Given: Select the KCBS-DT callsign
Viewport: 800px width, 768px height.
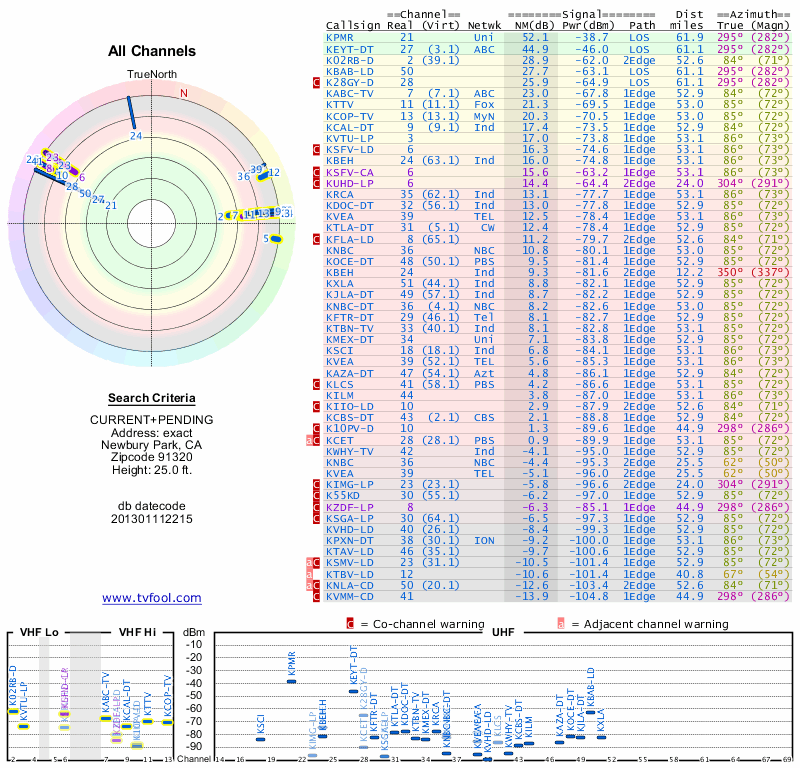Looking at the screenshot, I should click(x=350, y=417).
